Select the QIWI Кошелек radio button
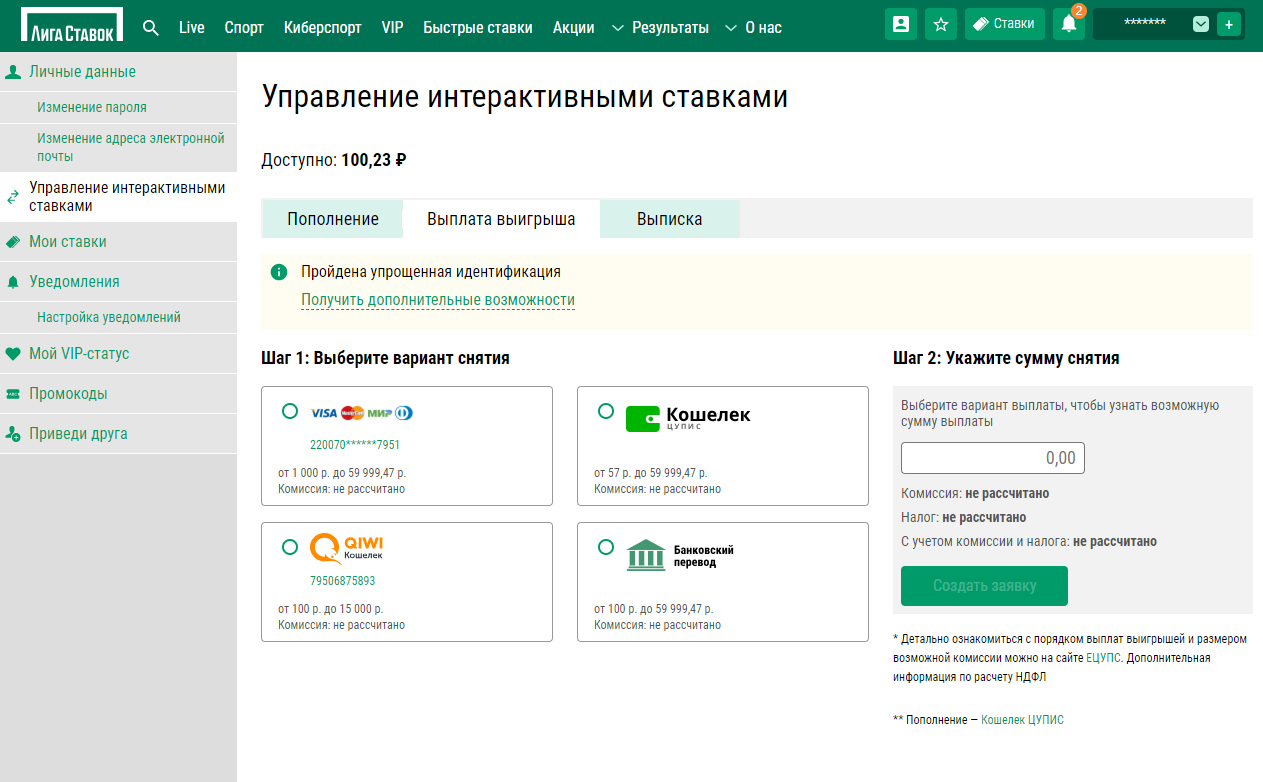Screen dimensions: 1263x782 coord(290,547)
